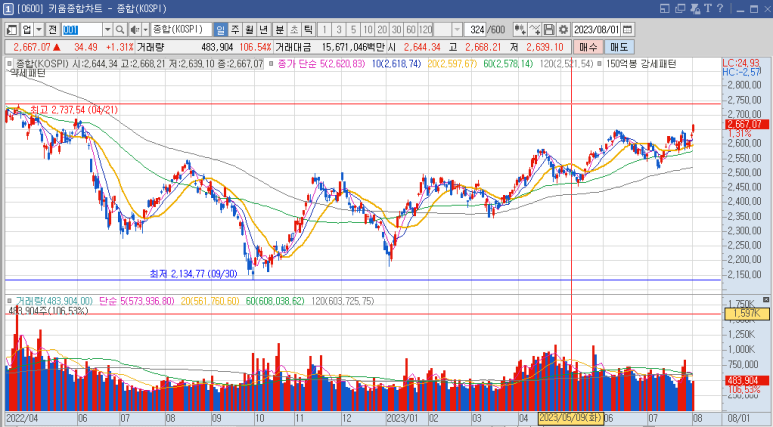Viewport: 773px width, 427px height.
Task: Click the 120(2,521,54) moving average label
Action: coord(566,64)
